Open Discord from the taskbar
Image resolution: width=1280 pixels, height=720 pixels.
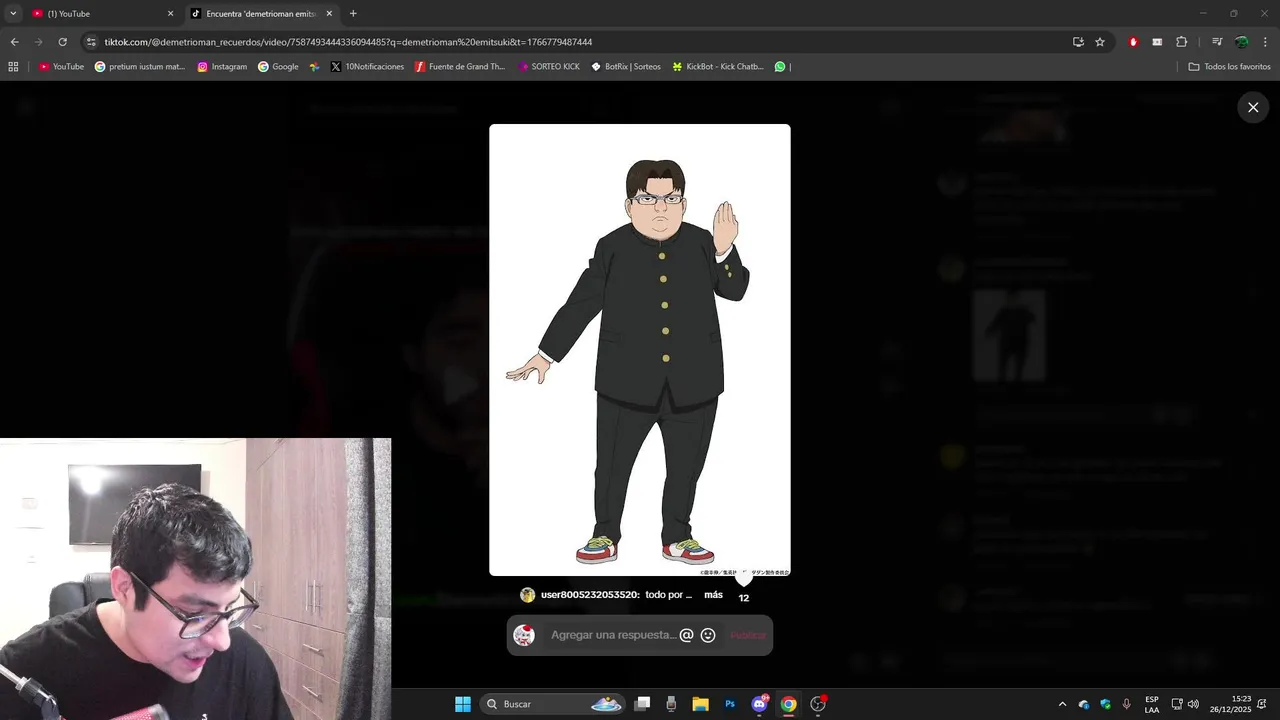pos(759,704)
